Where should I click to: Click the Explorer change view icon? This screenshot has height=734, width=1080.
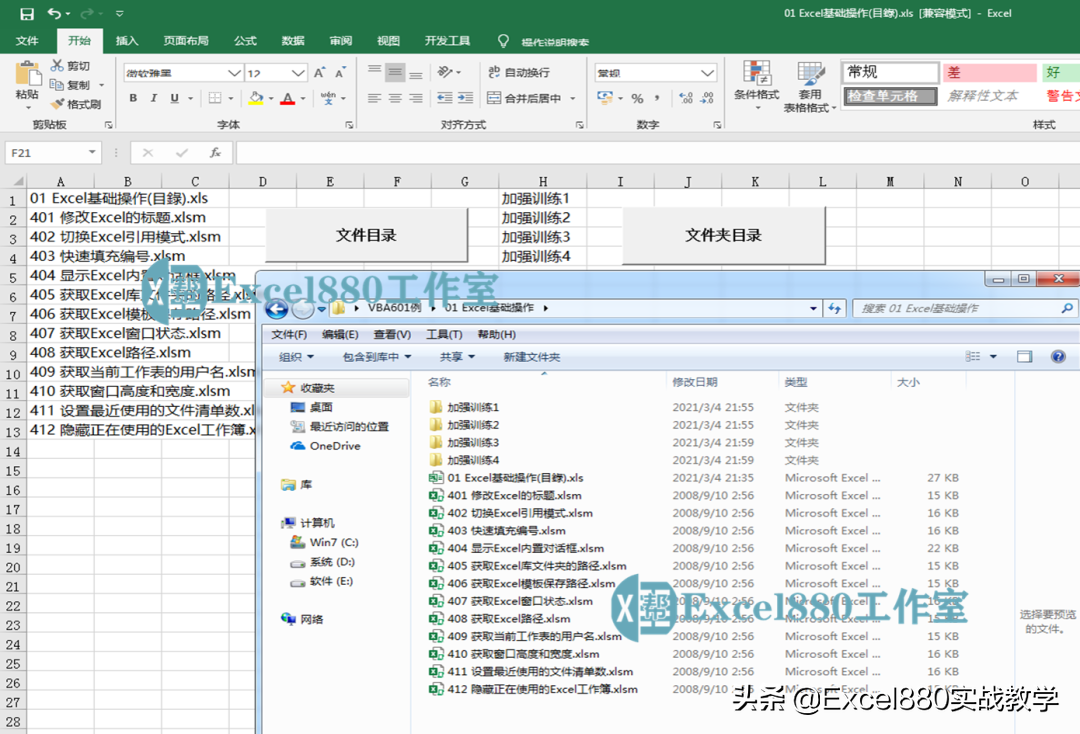pos(973,357)
